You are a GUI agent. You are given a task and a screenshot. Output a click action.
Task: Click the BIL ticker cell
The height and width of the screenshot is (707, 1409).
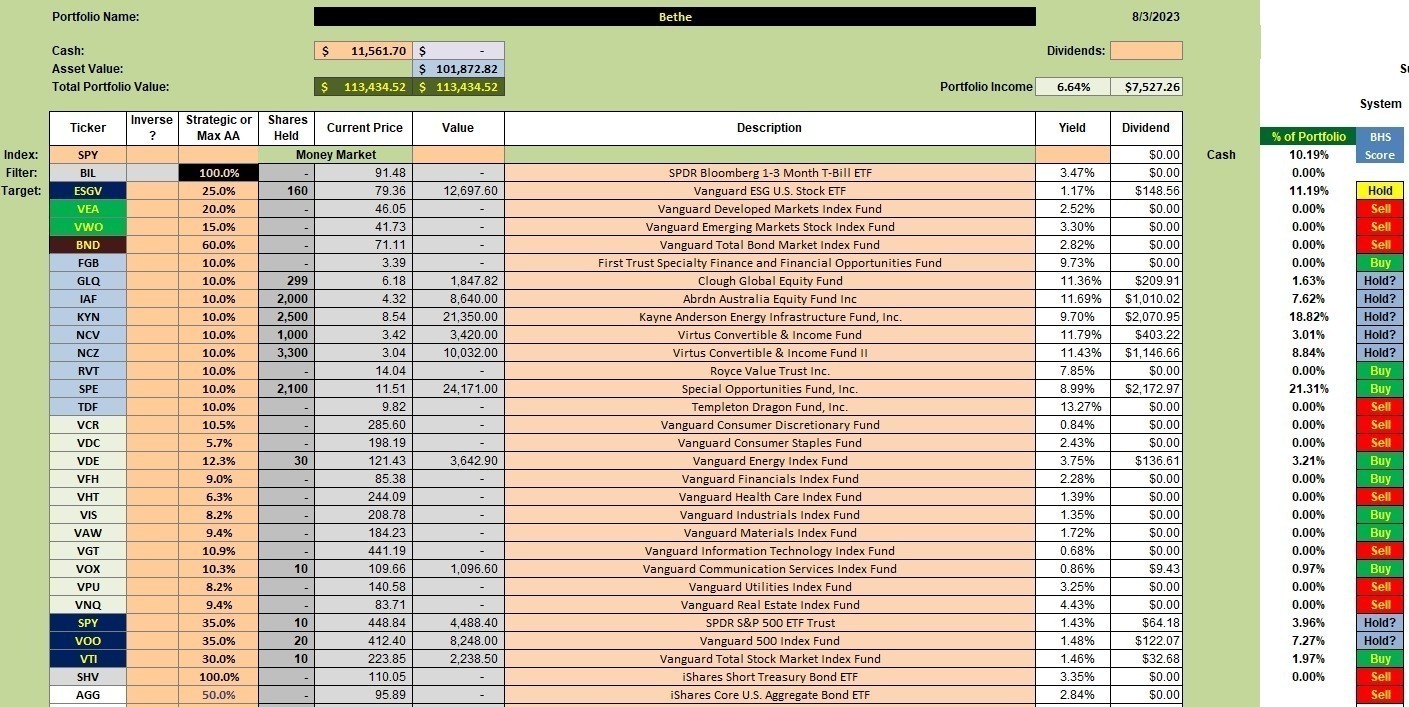(88, 173)
